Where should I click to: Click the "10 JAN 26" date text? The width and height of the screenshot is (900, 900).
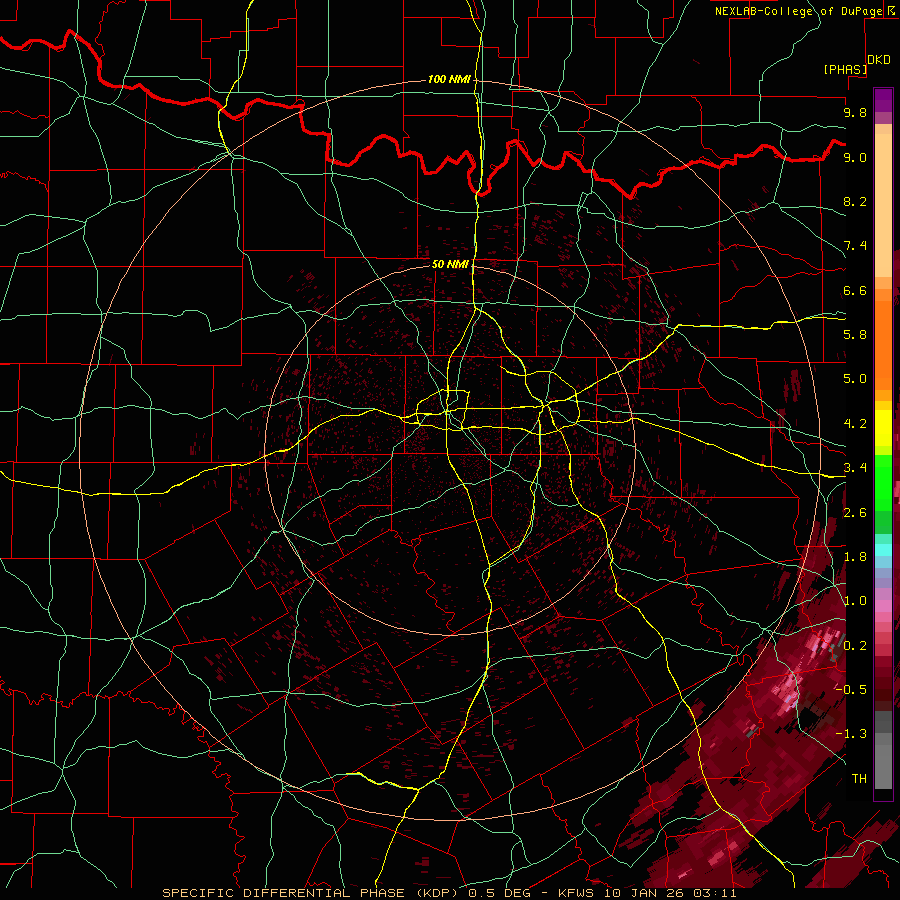click(643, 893)
